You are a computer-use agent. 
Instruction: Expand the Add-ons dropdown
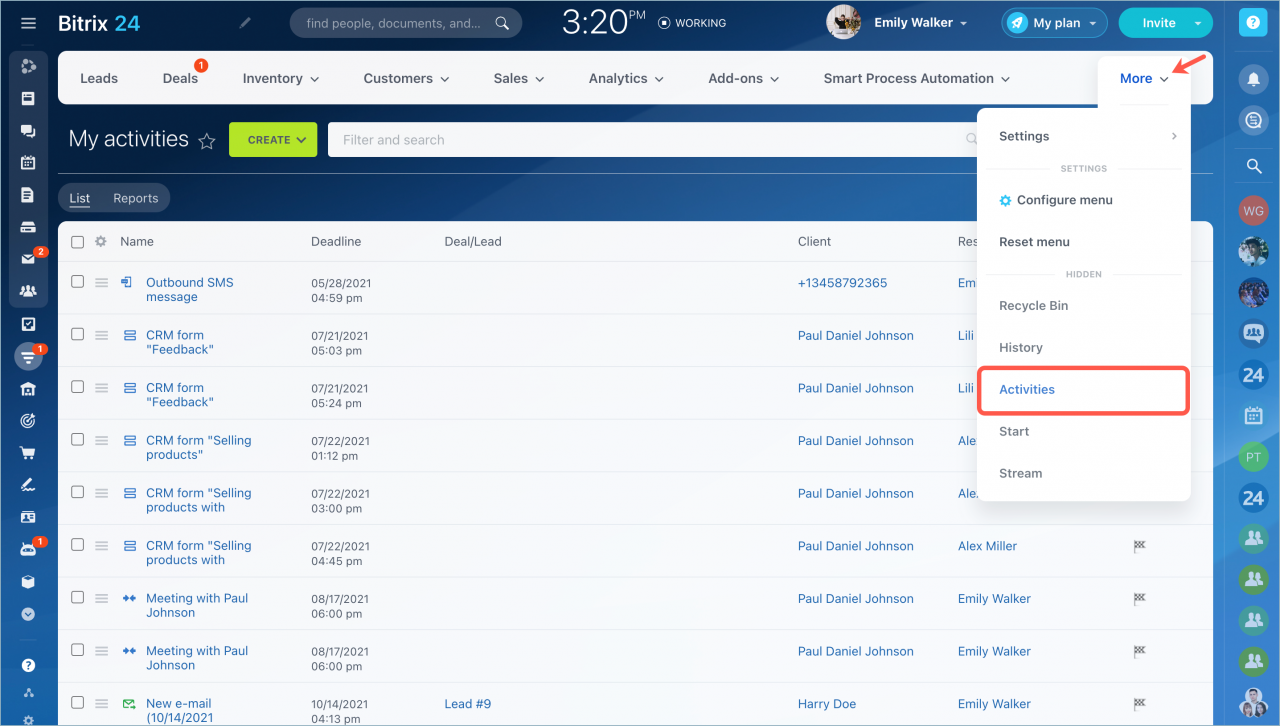(744, 78)
